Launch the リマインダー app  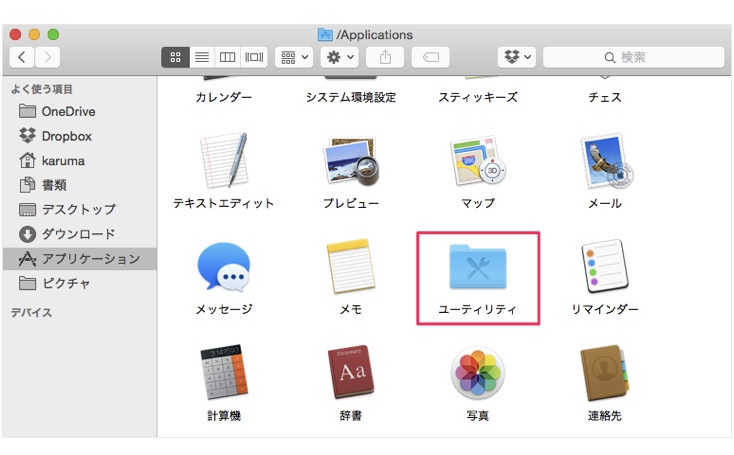[604, 267]
